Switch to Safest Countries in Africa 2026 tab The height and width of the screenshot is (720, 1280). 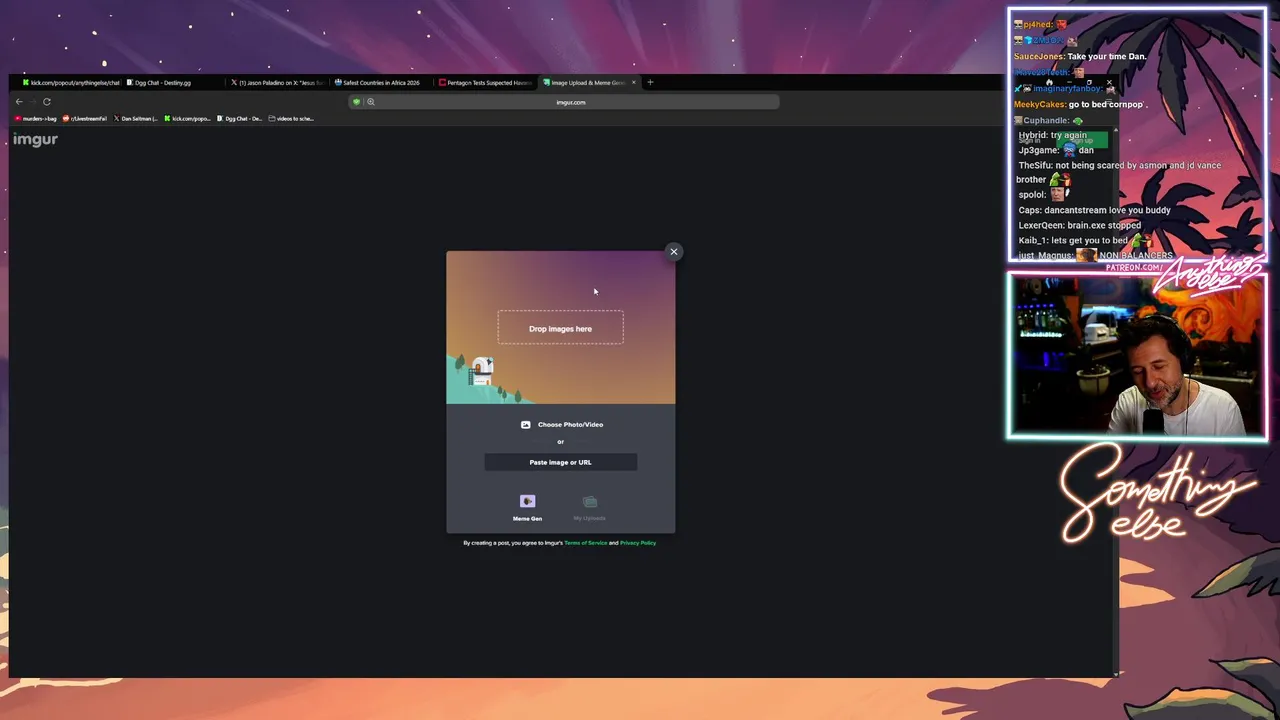[381, 83]
